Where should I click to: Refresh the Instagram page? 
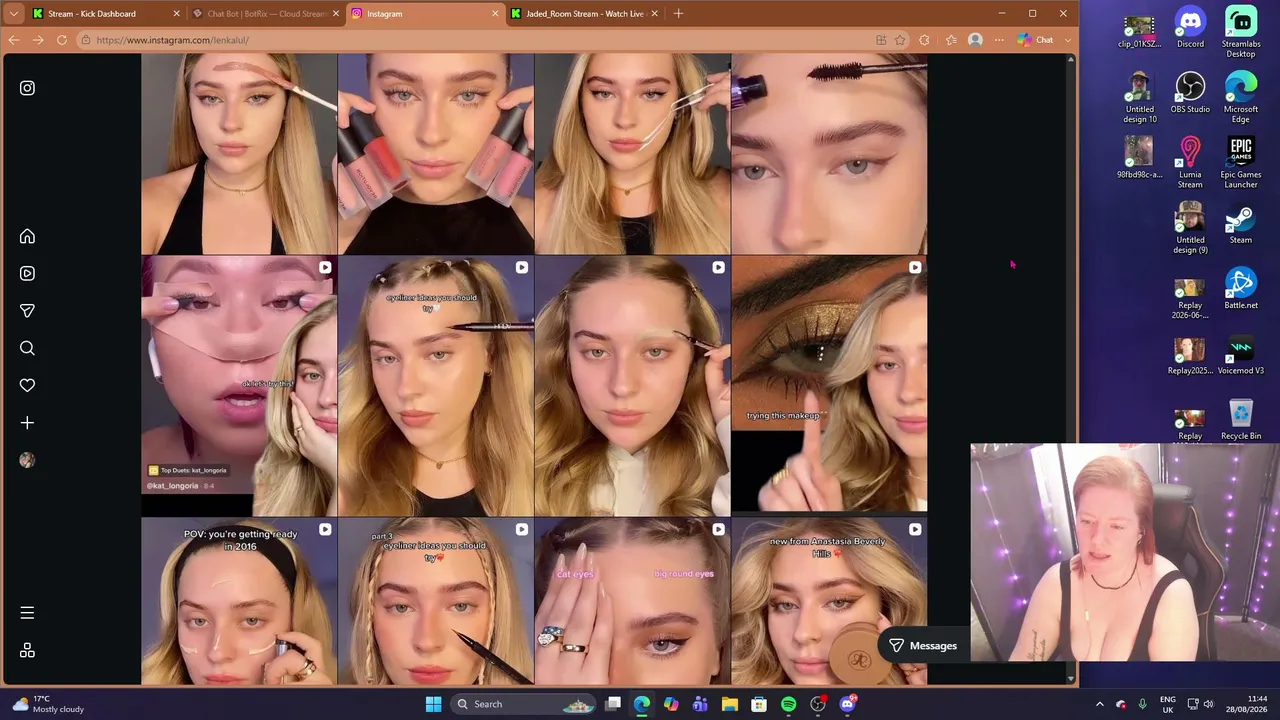point(62,40)
